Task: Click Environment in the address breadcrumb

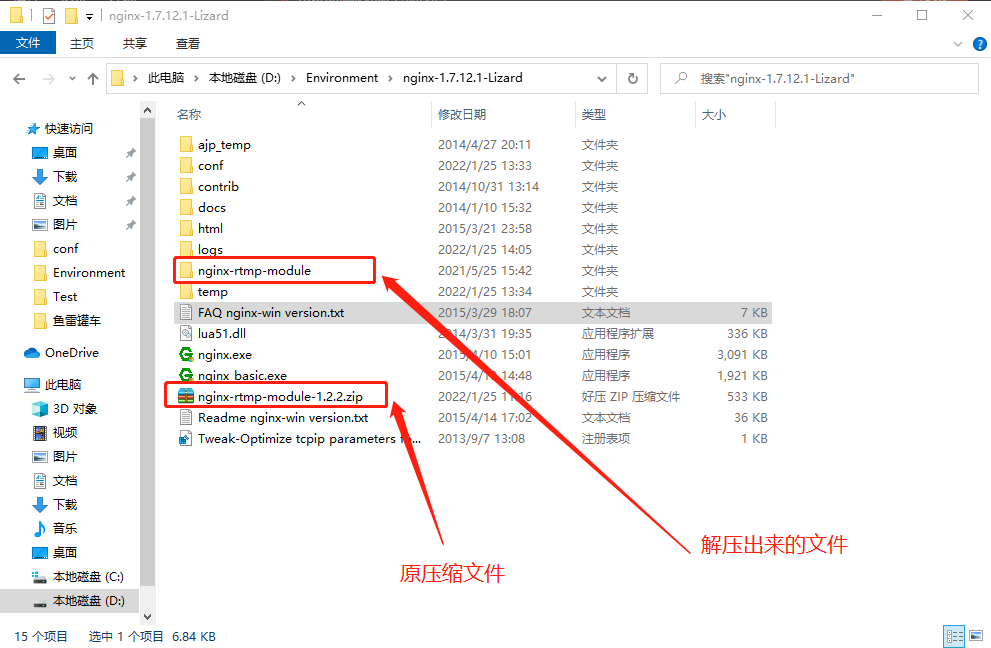Action: click(342, 78)
